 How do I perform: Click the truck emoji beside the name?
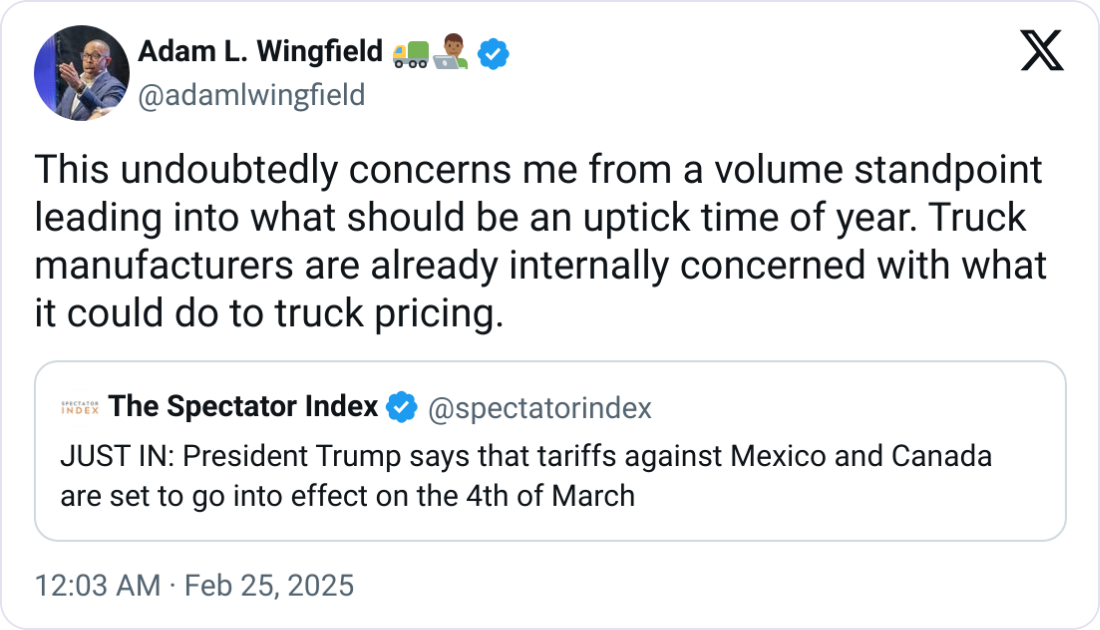click(412, 53)
